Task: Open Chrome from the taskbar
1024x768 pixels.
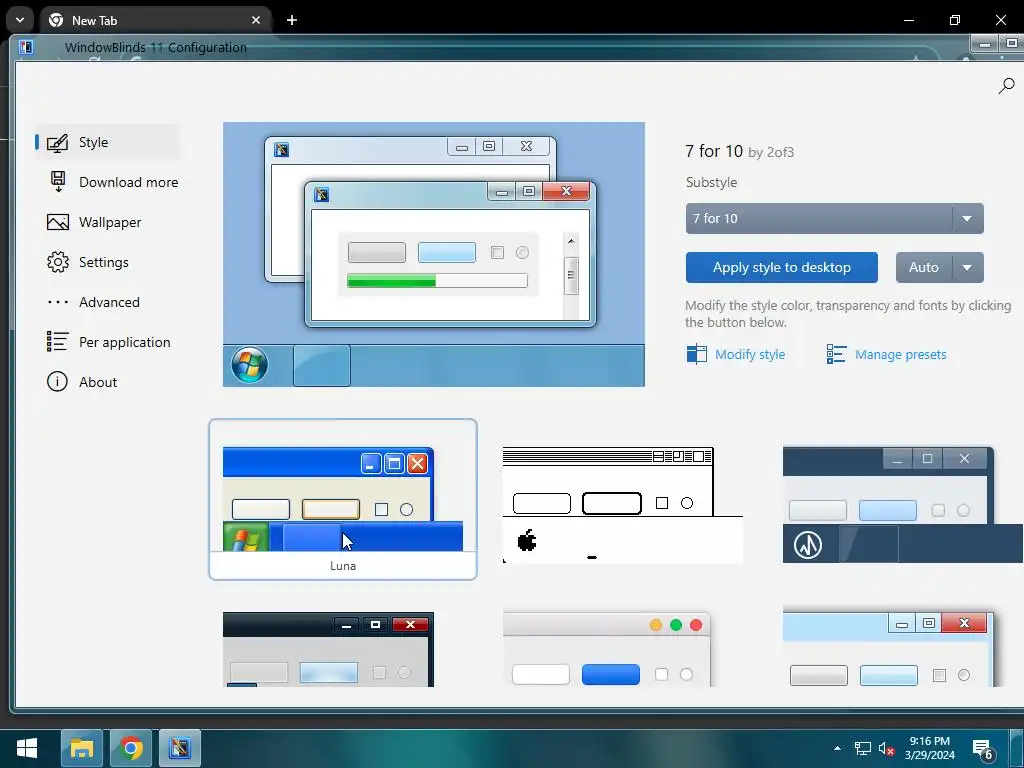Action: click(x=131, y=748)
